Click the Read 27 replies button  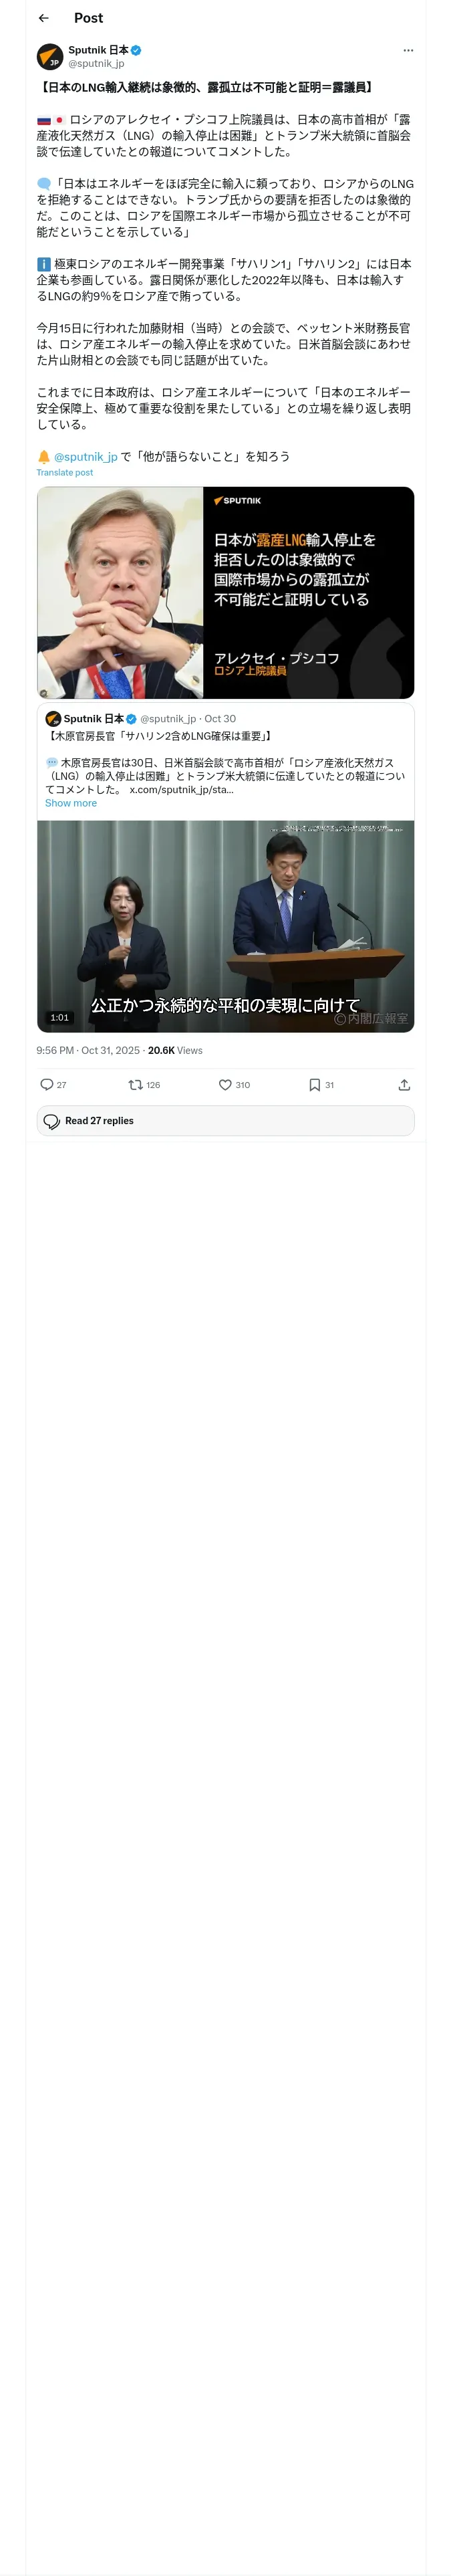click(x=225, y=1120)
